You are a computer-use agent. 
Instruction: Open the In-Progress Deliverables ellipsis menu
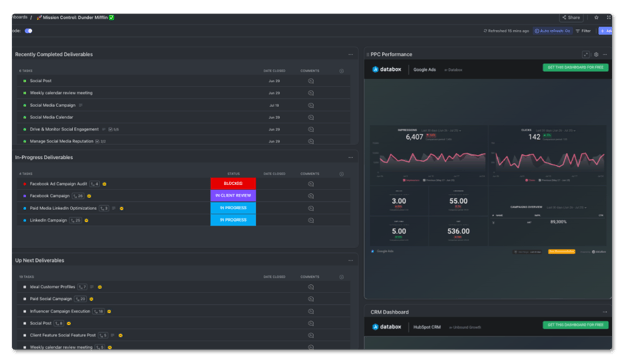351,158
